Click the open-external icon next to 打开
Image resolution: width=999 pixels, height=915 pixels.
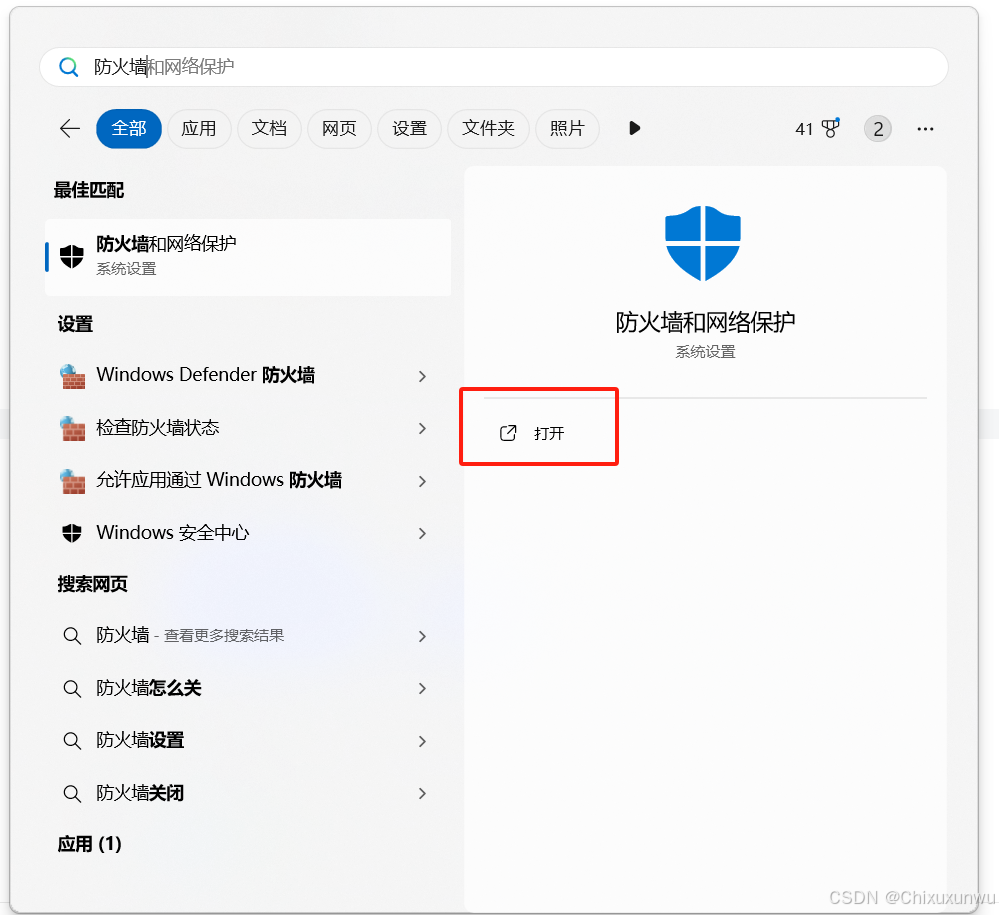click(x=508, y=433)
